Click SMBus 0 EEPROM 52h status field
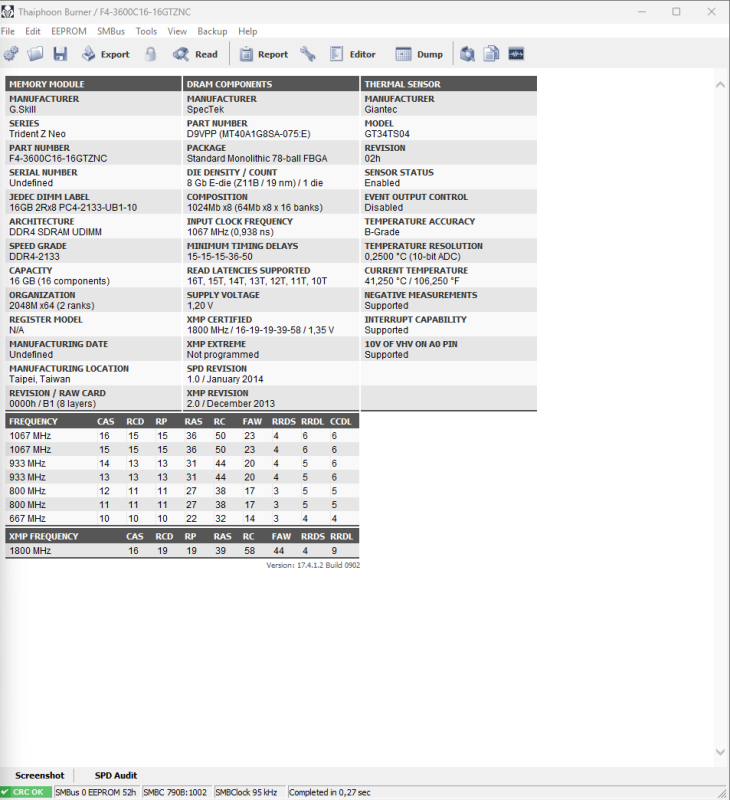Screen dimensions: 730x800 95,792
